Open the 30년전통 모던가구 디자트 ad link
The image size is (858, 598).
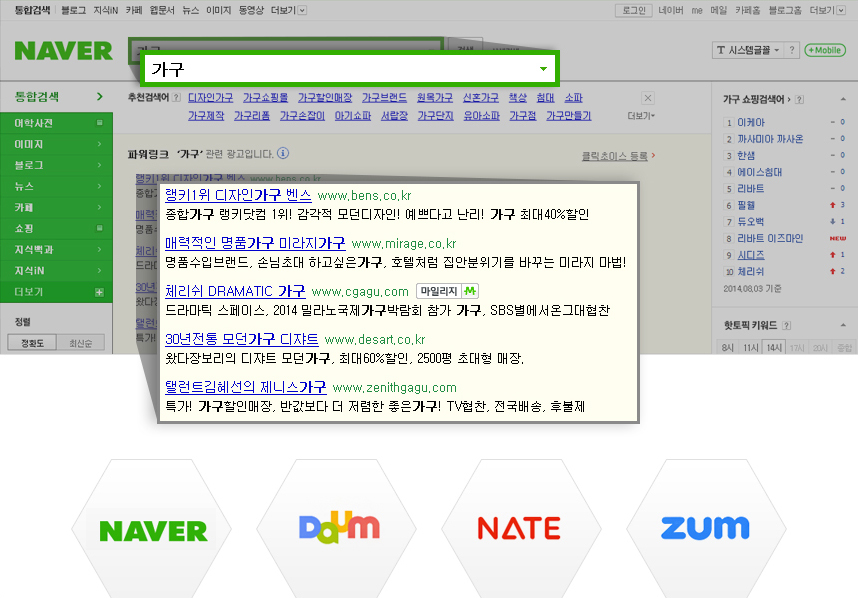tap(242, 339)
